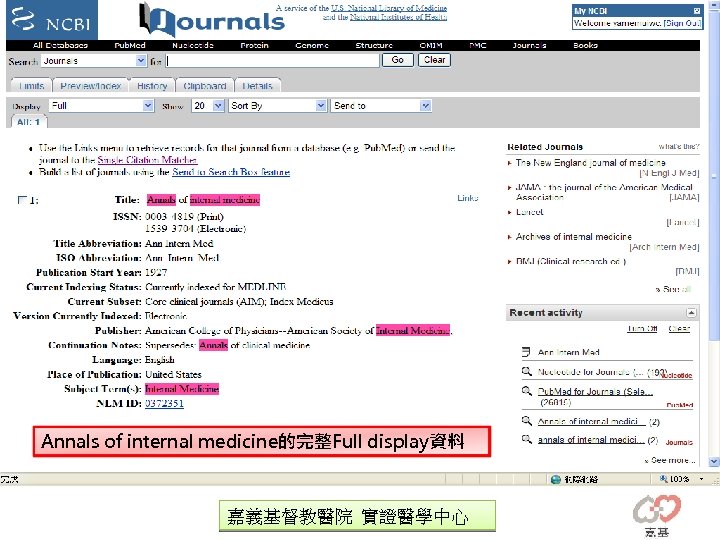
Task: Switch to the Preview/Index tab
Action: [90, 86]
